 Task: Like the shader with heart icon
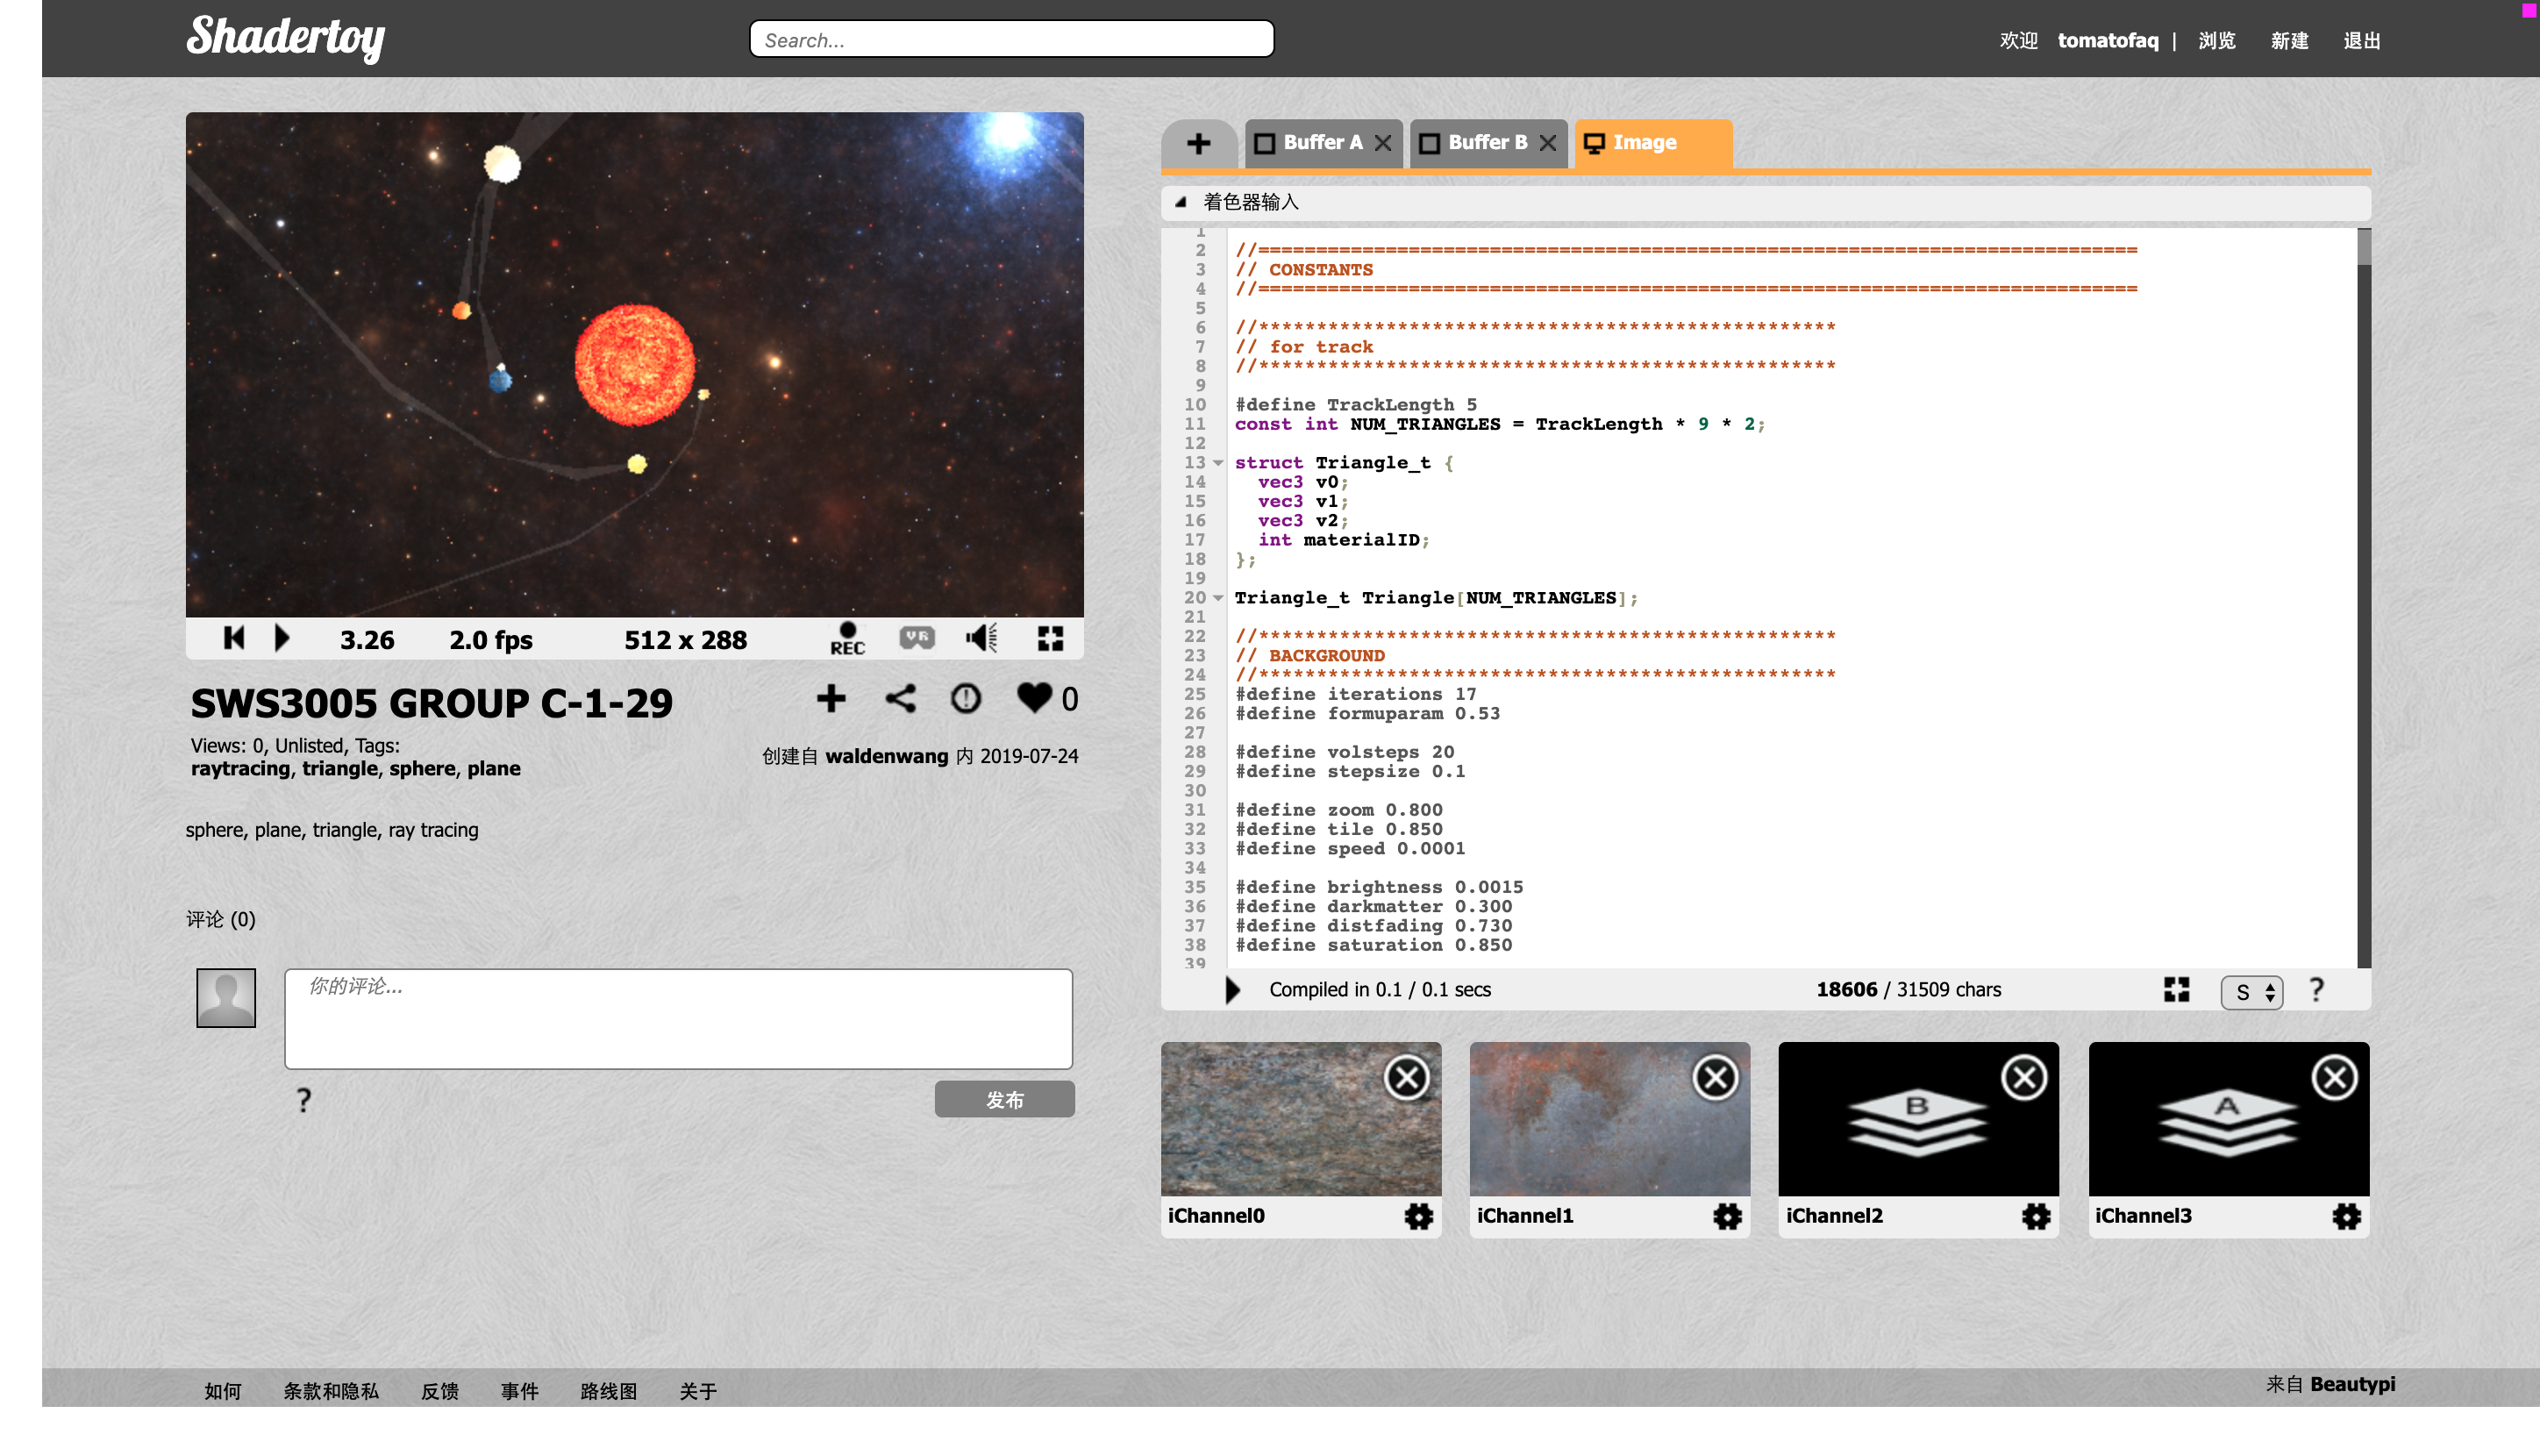[x=1034, y=697]
